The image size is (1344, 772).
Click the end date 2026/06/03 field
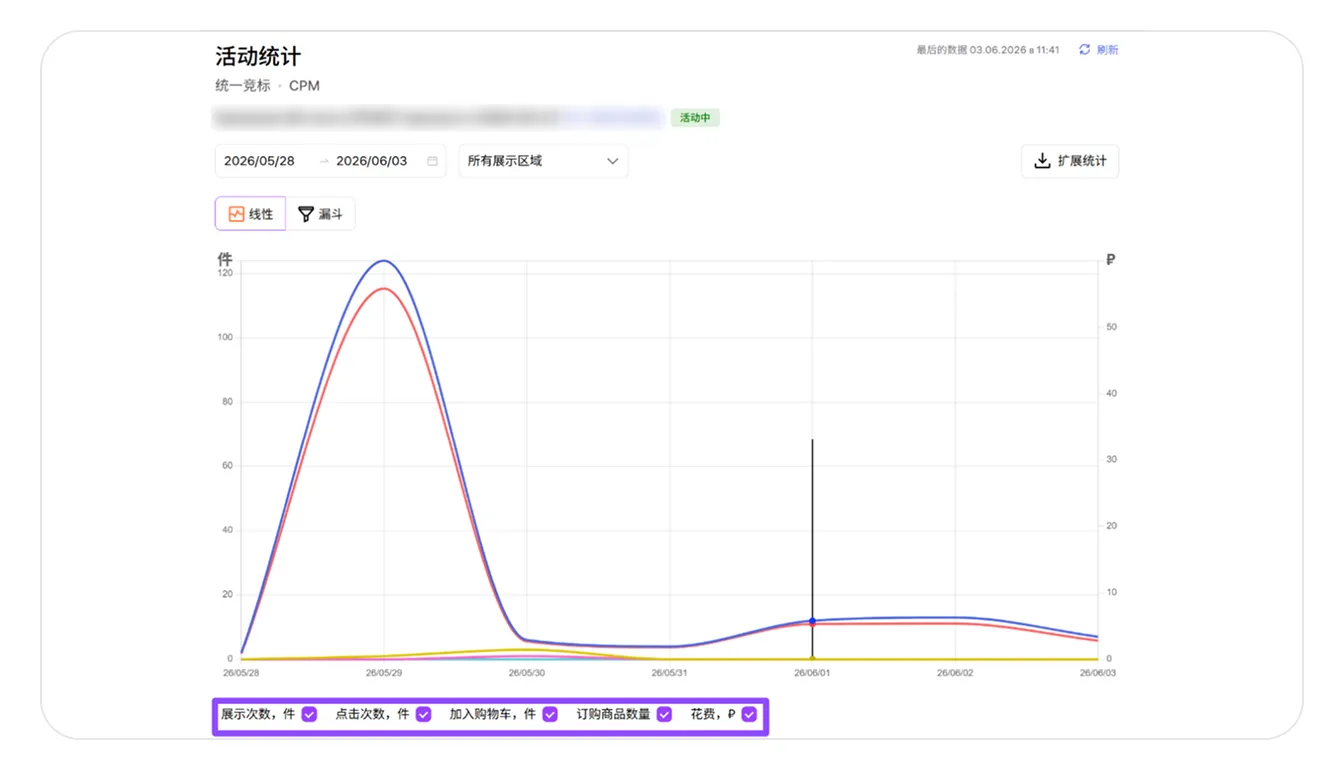coord(372,161)
